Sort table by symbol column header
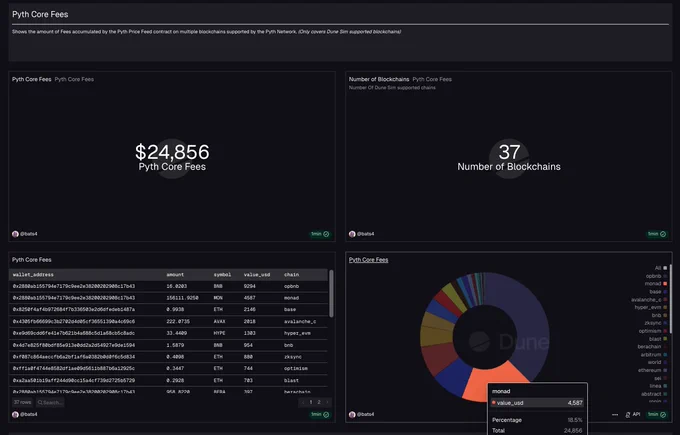The height and width of the screenshot is (435, 680). point(222,275)
